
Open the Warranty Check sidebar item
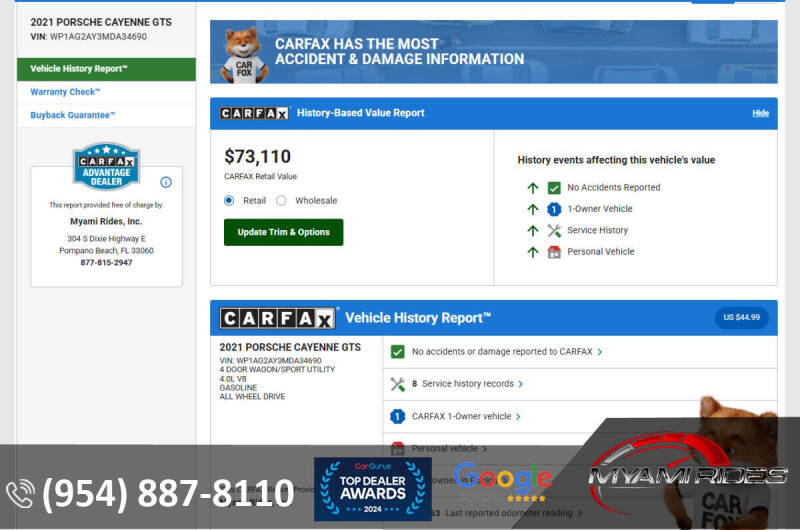[x=65, y=92]
